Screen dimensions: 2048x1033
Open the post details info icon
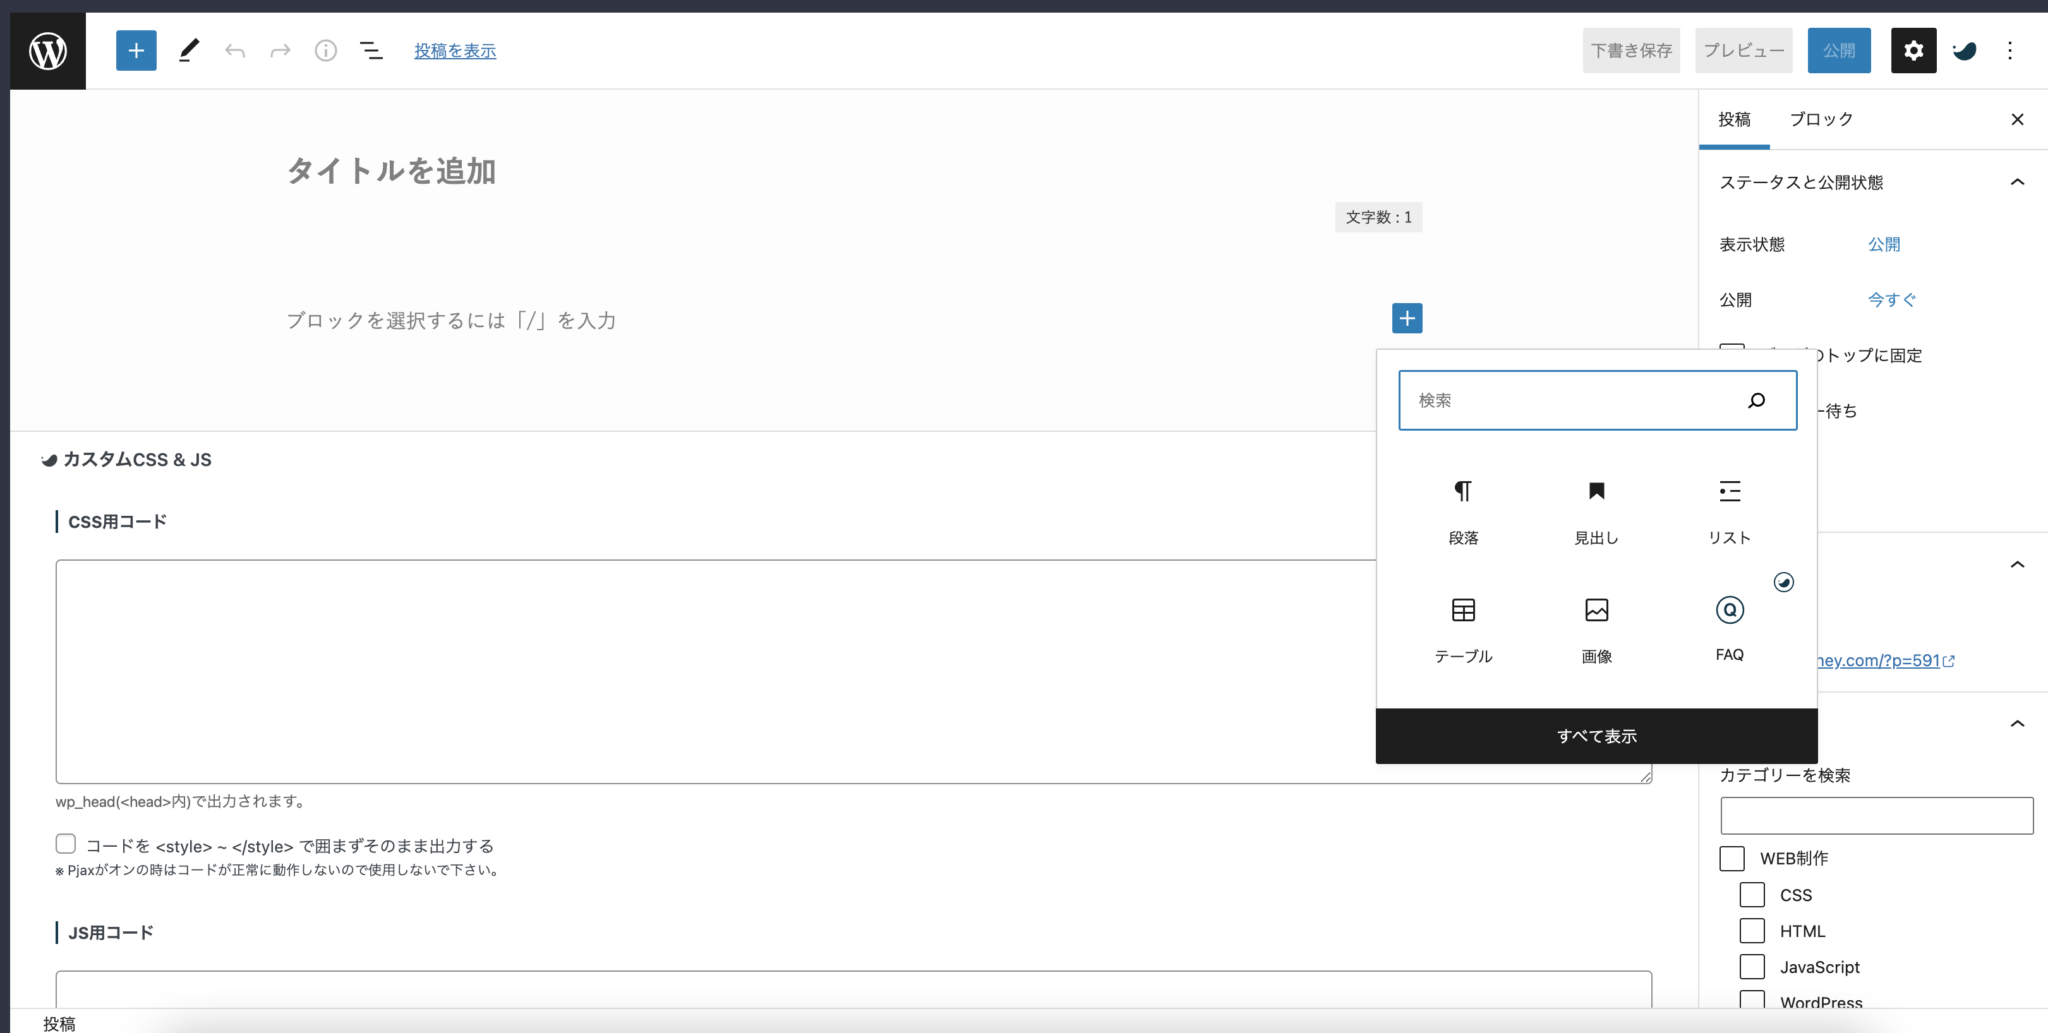(x=326, y=51)
